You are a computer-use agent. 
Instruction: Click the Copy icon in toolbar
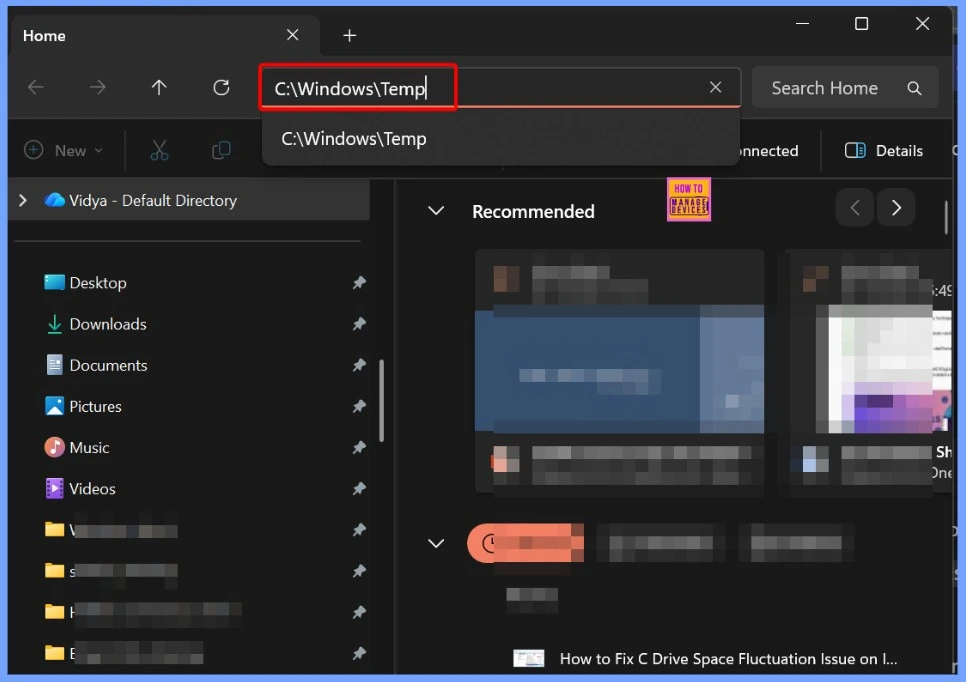tap(221, 150)
